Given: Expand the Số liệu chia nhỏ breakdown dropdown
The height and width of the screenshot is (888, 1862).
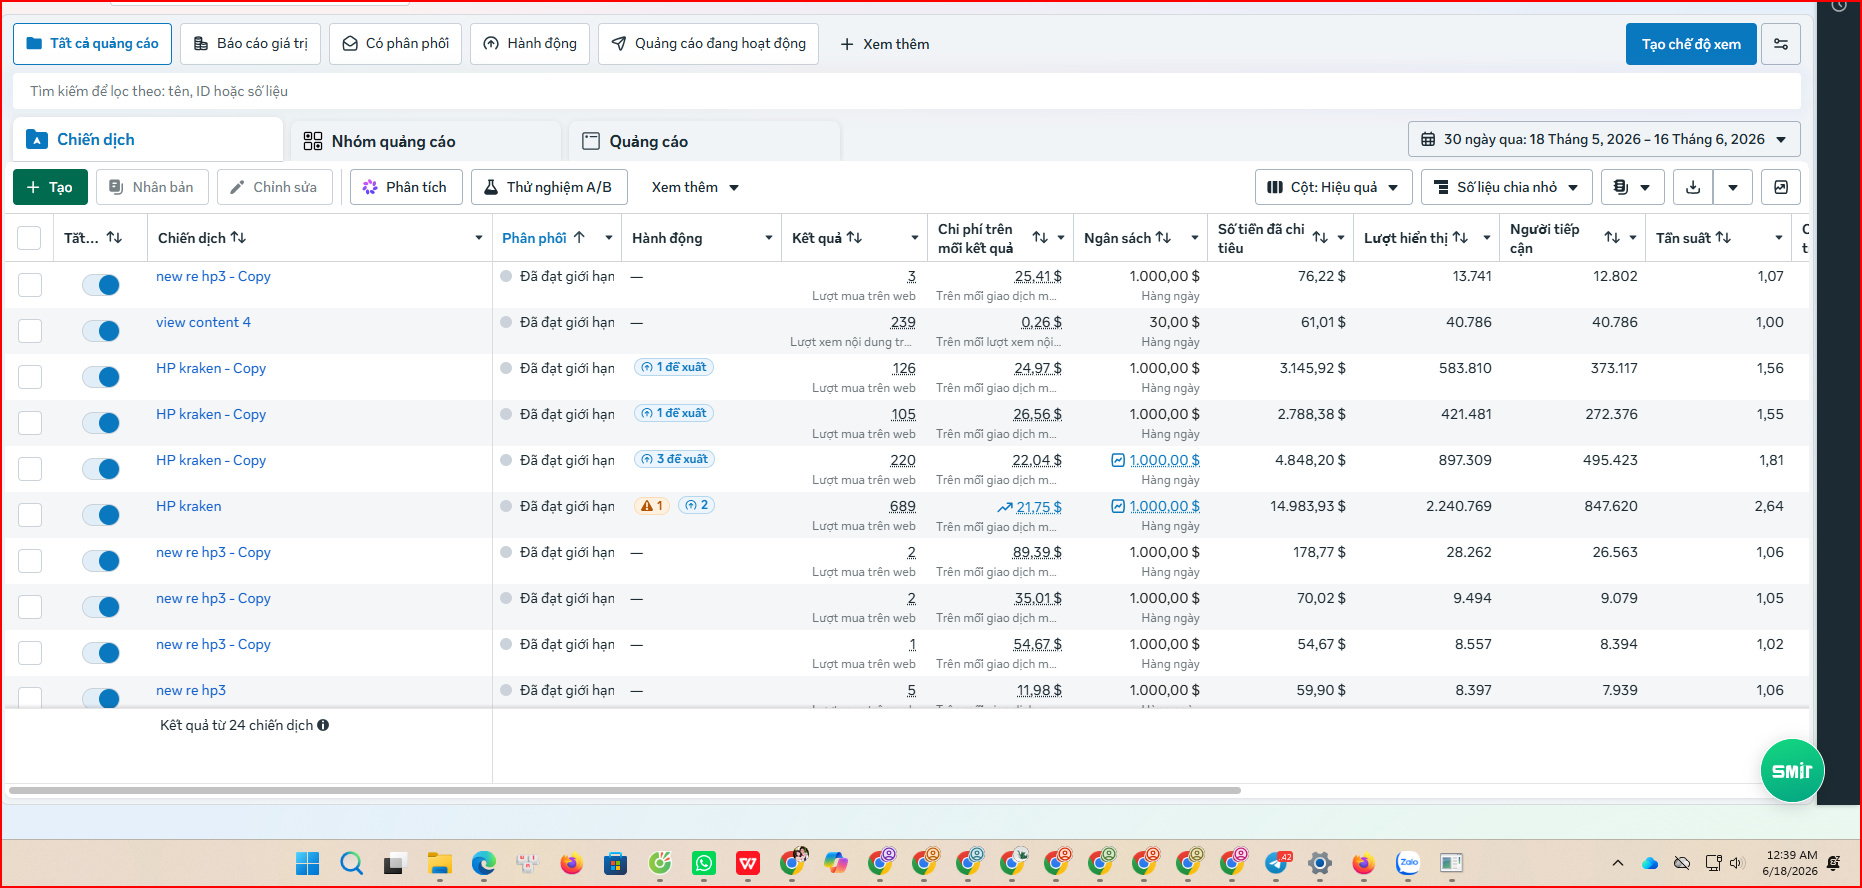Looking at the screenshot, I should [x=1507, y=187].
